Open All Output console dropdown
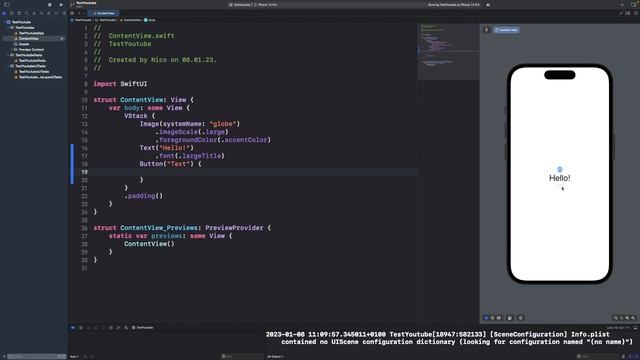This screenshot has width=640, height=360. pos(276,356)
